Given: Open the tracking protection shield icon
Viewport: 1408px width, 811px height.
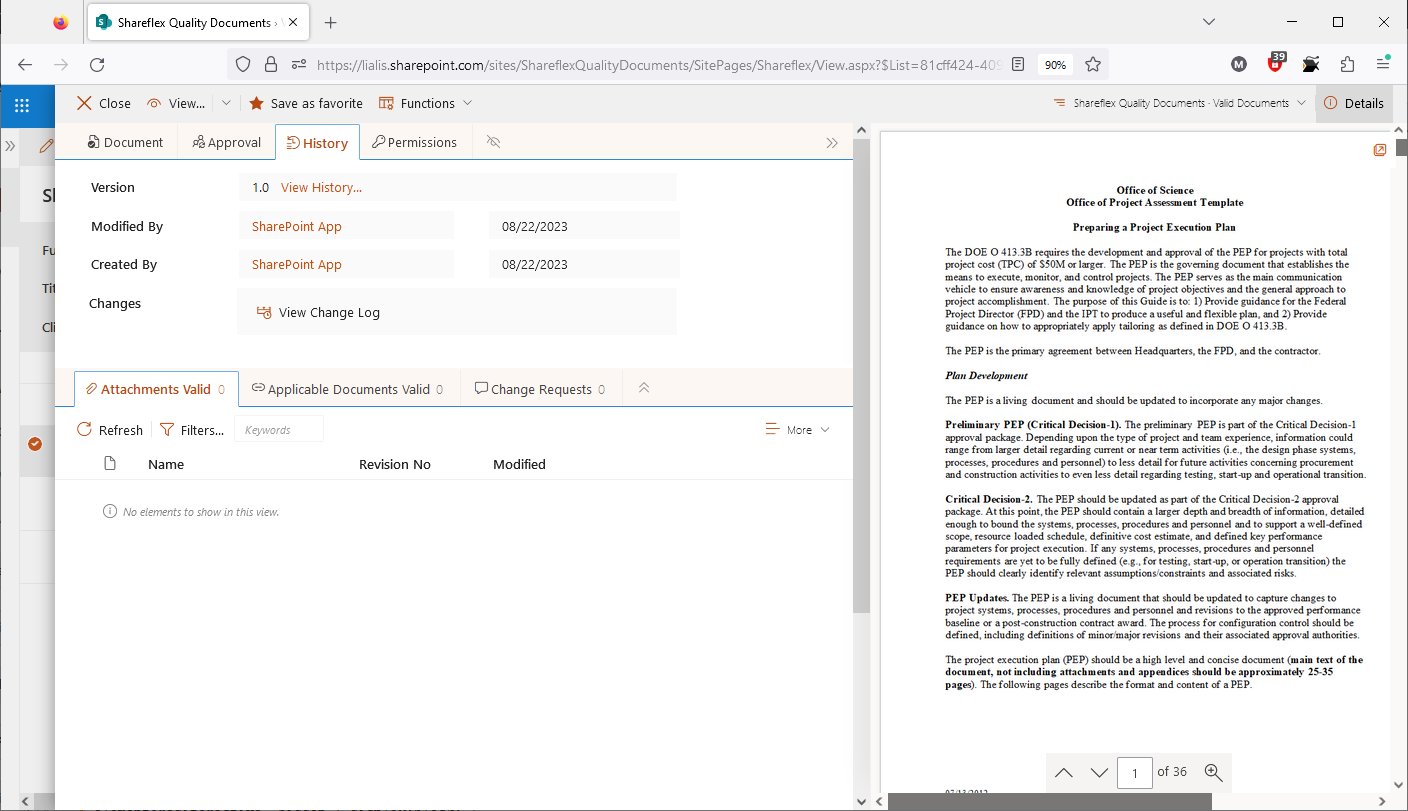Looking at the screenshot, I should pos(242,64).
